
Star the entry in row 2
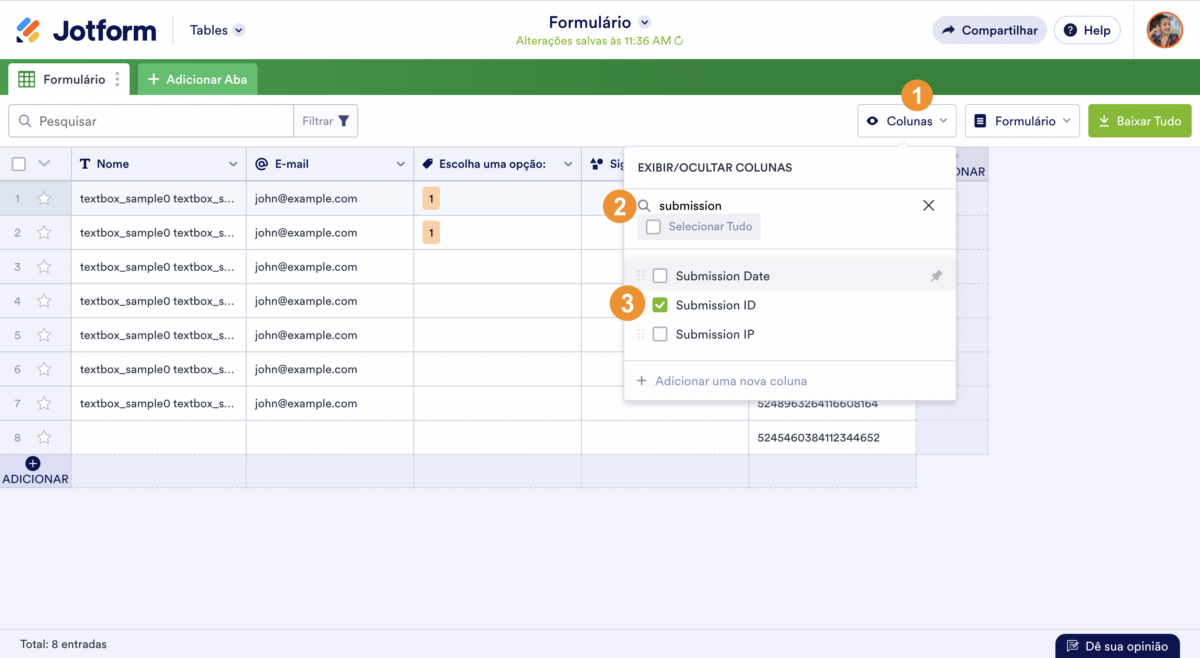44,232
